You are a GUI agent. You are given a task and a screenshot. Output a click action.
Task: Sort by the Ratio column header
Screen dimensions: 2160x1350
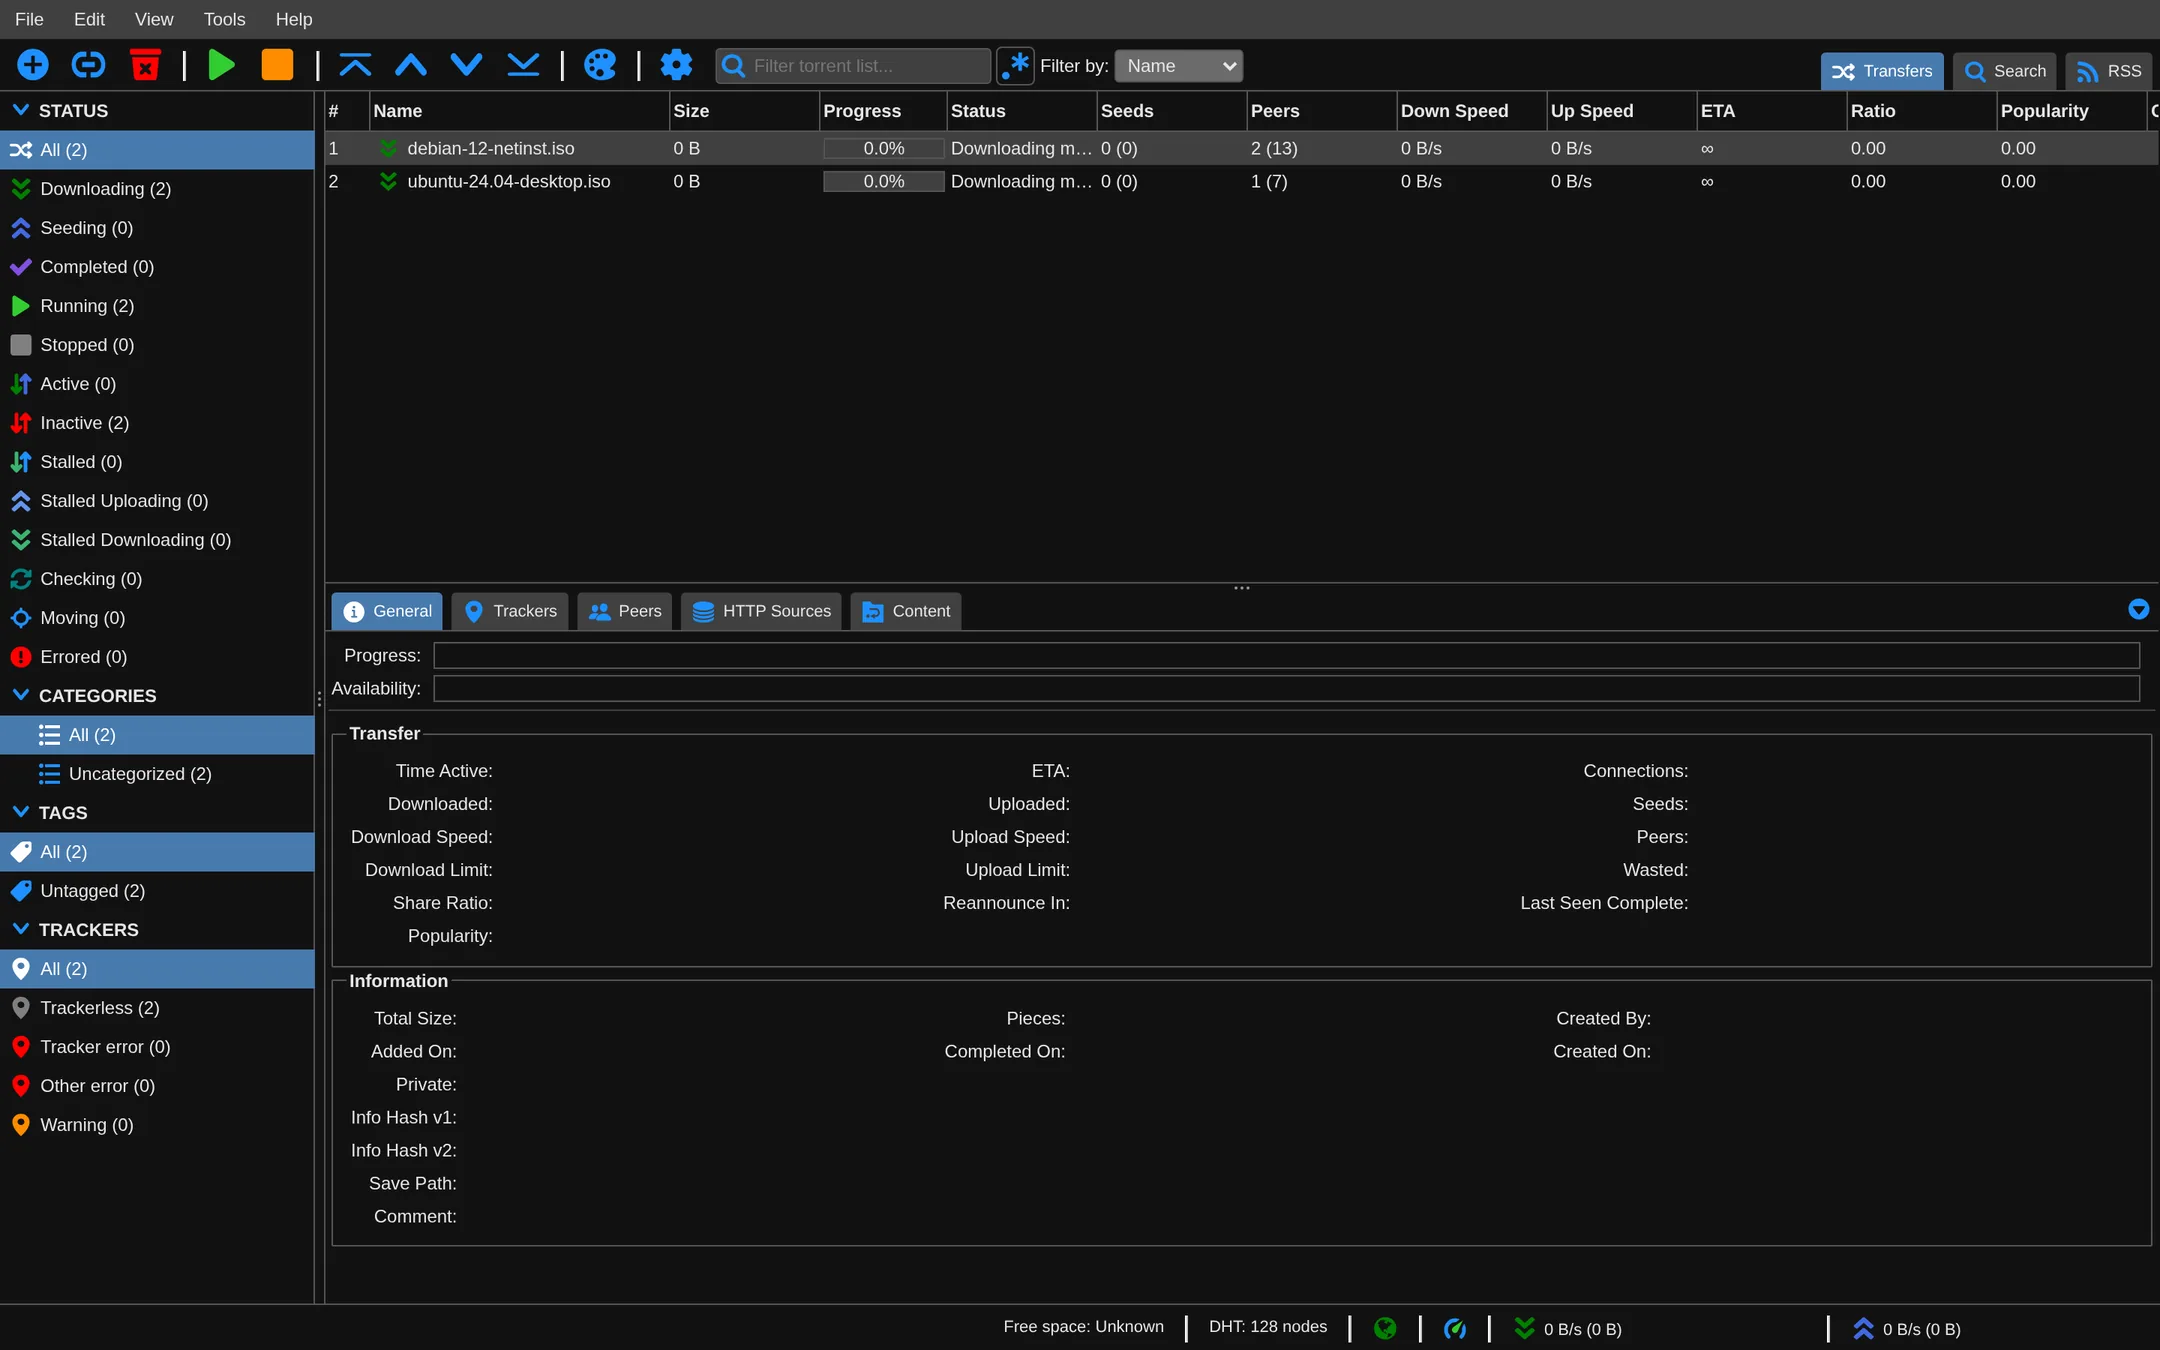pyautogui.click(x=1921, y=111)
